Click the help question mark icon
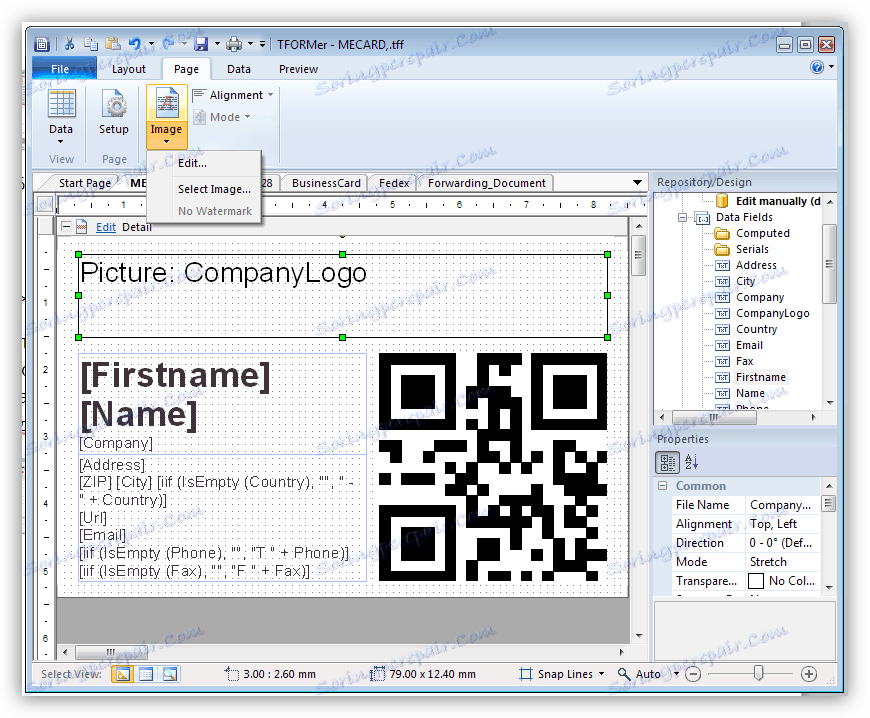This screenshot has height=718, width=870. pos(817,68)
